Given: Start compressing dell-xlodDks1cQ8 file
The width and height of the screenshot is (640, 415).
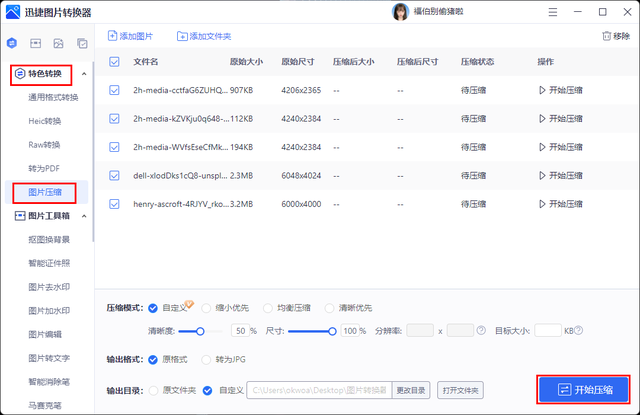Looking at the screenshot, I should click(x=560, y=175).
